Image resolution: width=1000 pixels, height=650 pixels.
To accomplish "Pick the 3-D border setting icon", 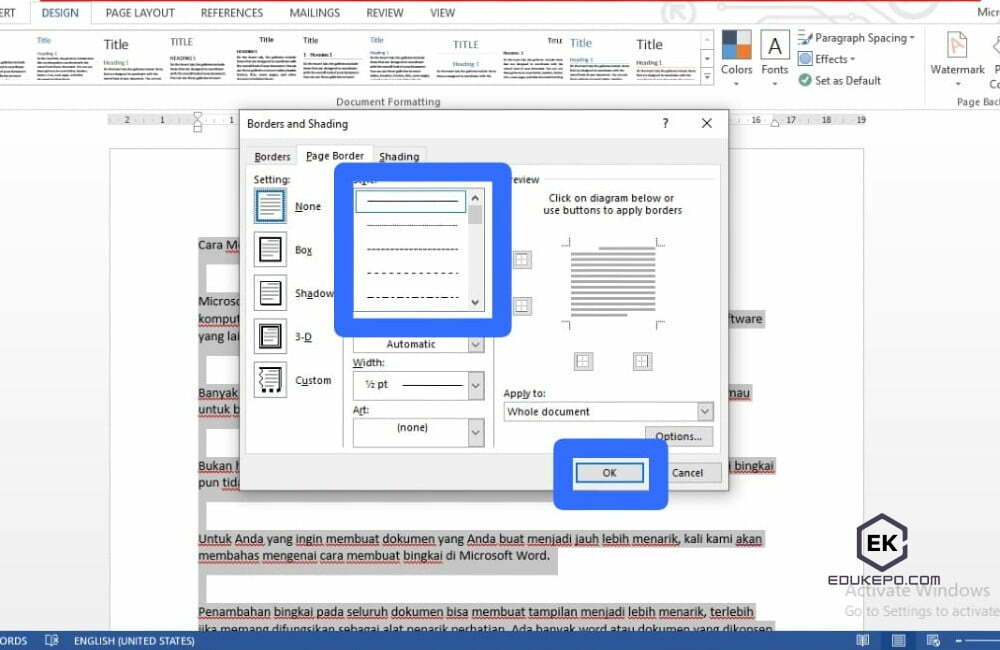I will click(x=270, y=336).
